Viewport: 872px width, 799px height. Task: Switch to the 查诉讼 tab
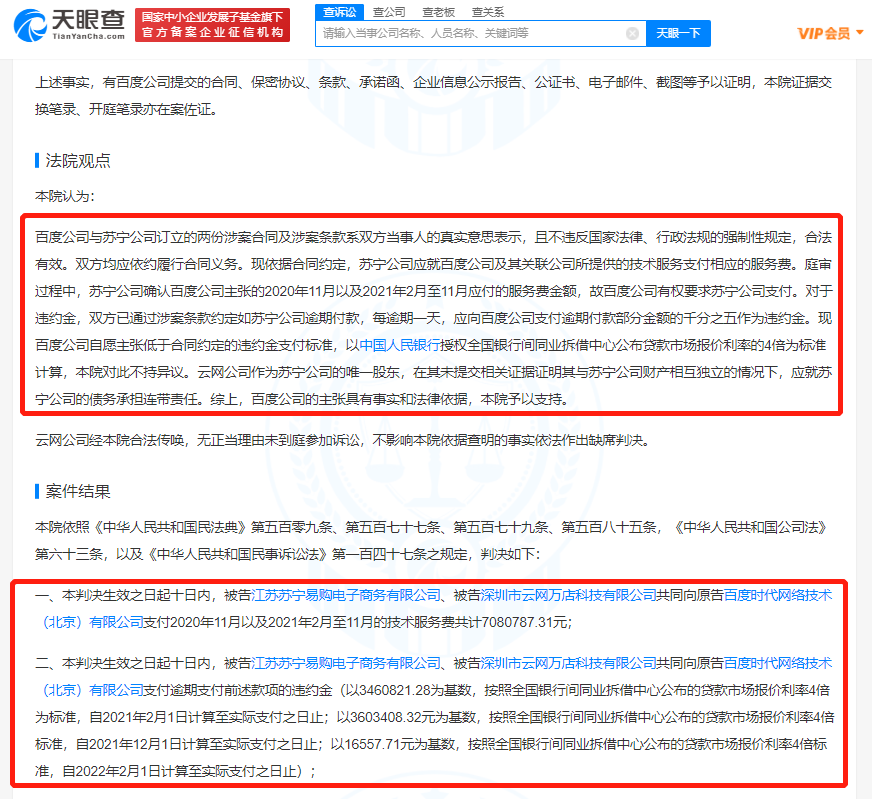(339, 12)
